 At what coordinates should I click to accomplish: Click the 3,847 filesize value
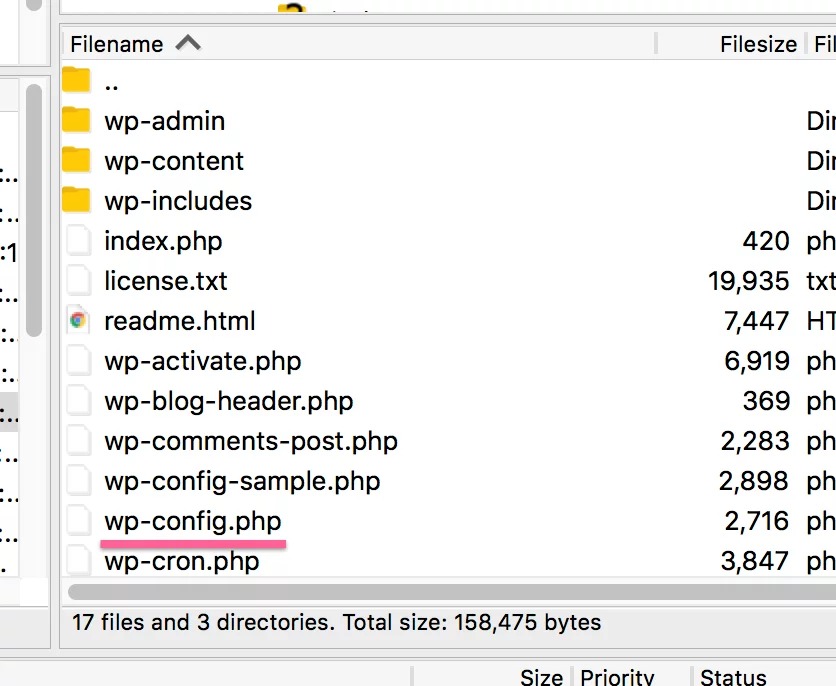[x=755, y=561]
